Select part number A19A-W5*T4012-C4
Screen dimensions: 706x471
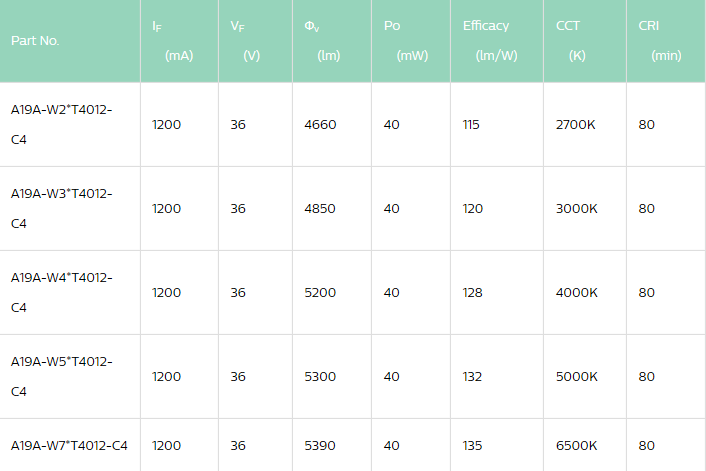click(x=61, y=376)
